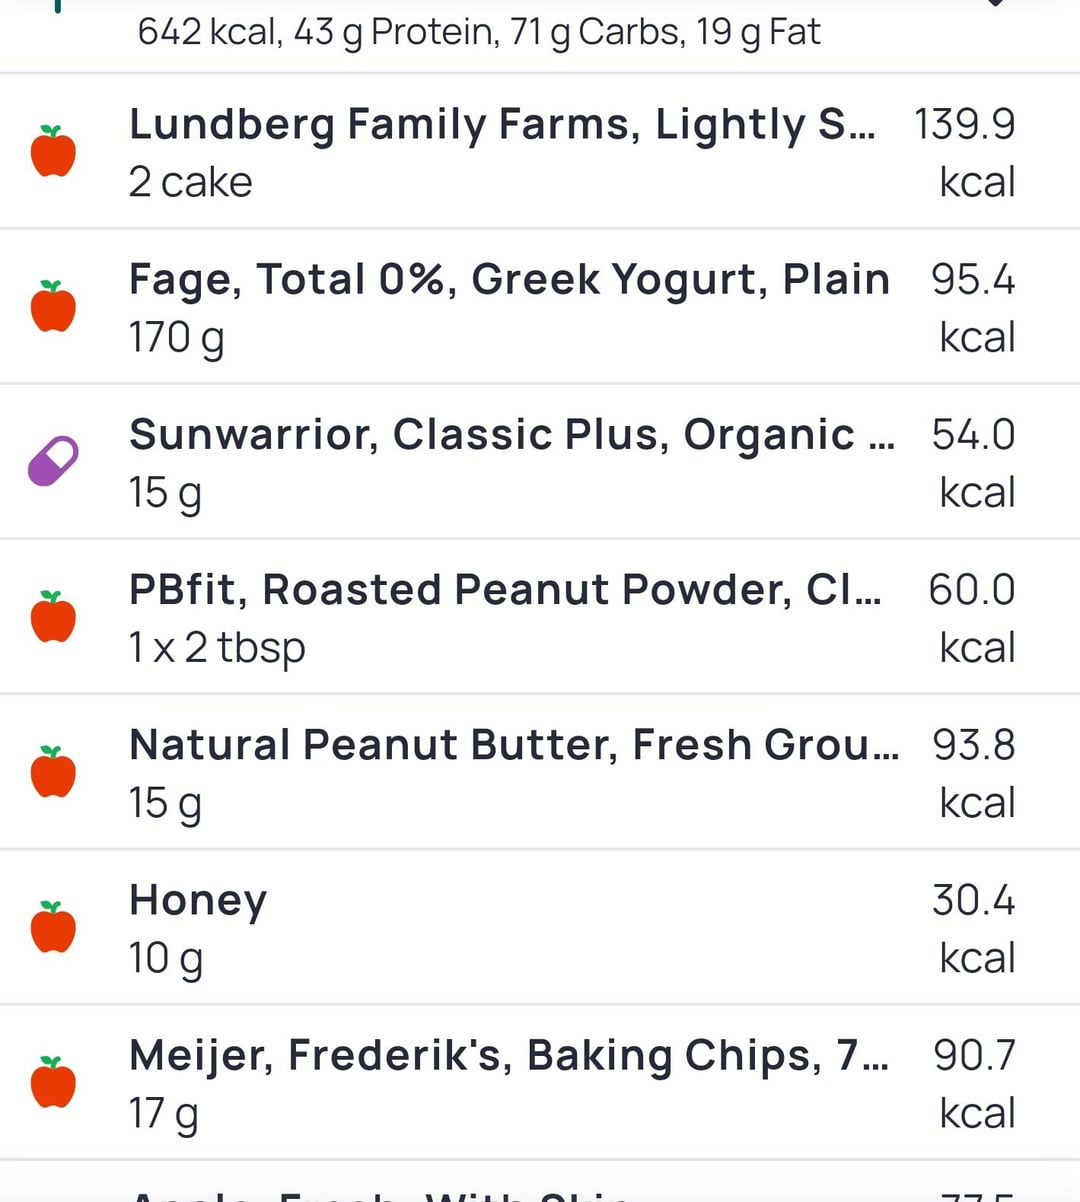
Task: Tap the apple icon beside Honey
Action: [53, 926]
